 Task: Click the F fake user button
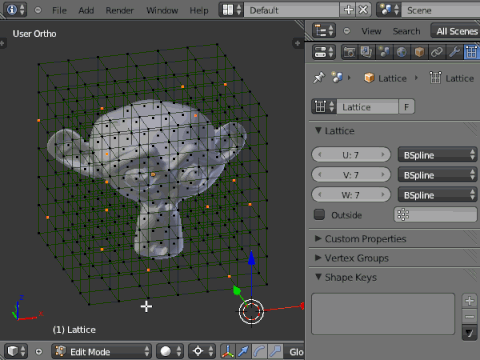coord(406,107)
